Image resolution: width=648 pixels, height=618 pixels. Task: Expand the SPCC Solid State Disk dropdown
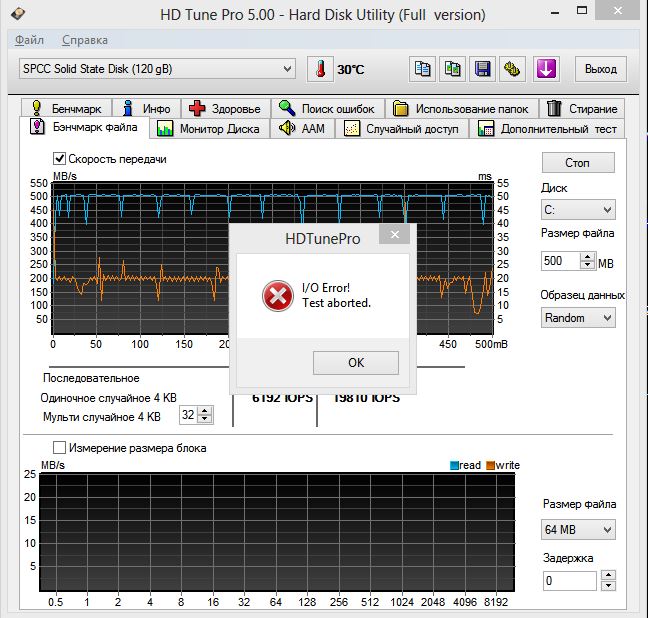point(157,69)
